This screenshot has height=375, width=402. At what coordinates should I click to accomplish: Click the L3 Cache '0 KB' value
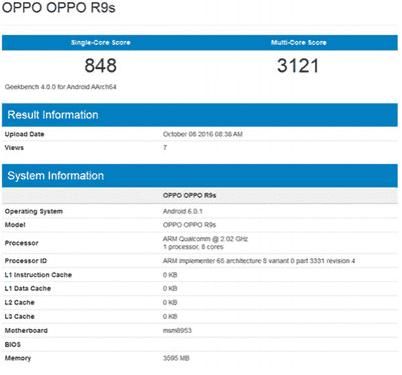(x=170, y=316)
